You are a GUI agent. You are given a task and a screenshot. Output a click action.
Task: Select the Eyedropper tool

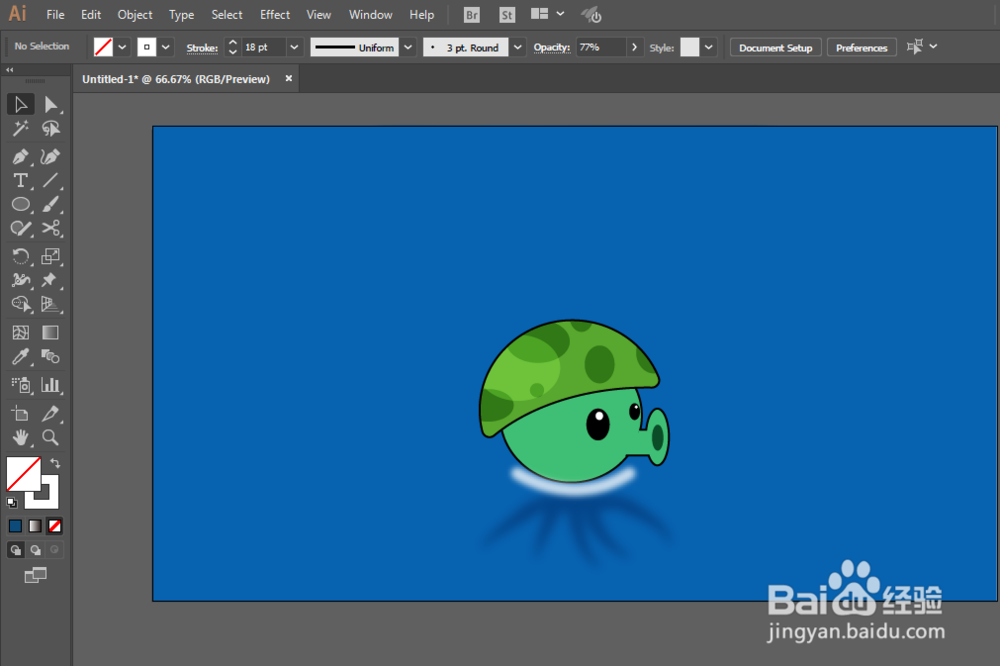[20, 357]
